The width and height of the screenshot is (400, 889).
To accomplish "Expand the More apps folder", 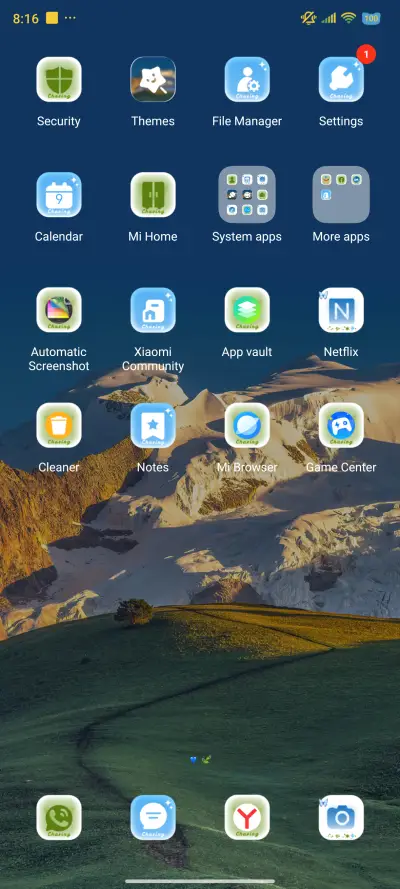I will tap(341, 194).
